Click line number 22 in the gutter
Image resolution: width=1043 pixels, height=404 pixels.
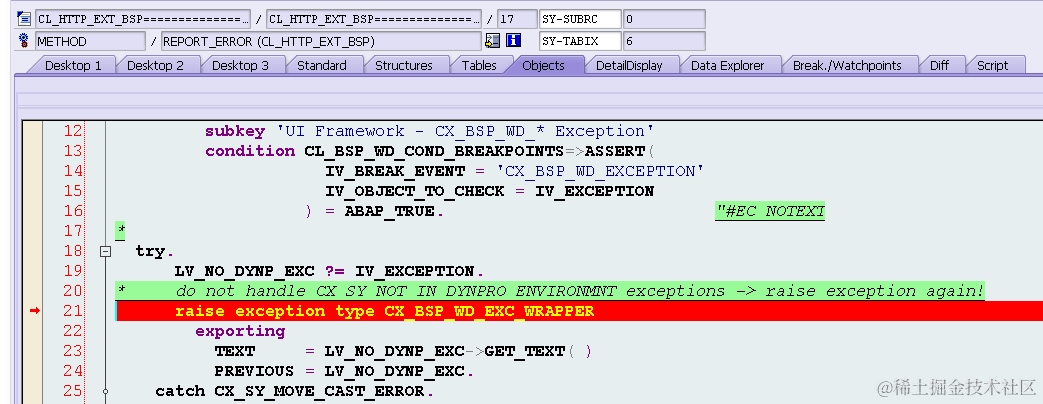[x=73, y=331]
